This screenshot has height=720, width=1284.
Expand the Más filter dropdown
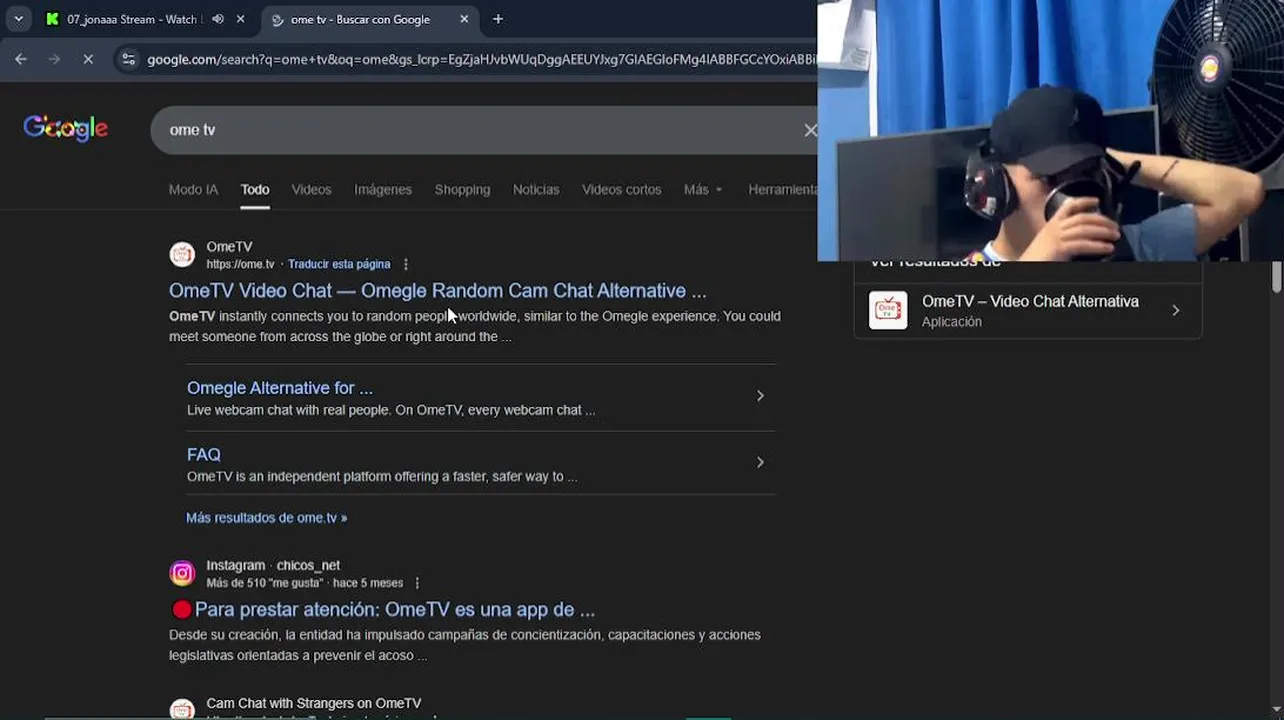click(x=703, y=189)
